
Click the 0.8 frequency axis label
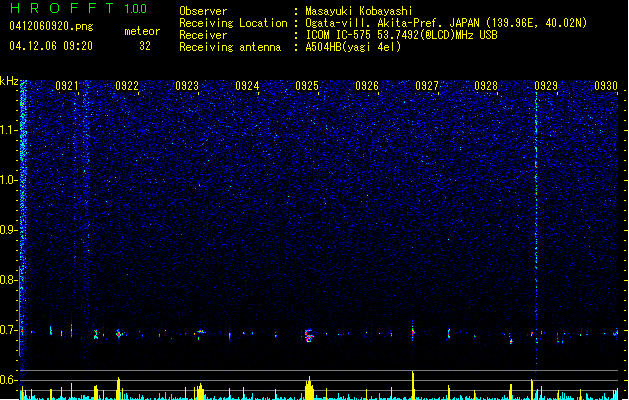pyautogui.click(x=8, y=280)
